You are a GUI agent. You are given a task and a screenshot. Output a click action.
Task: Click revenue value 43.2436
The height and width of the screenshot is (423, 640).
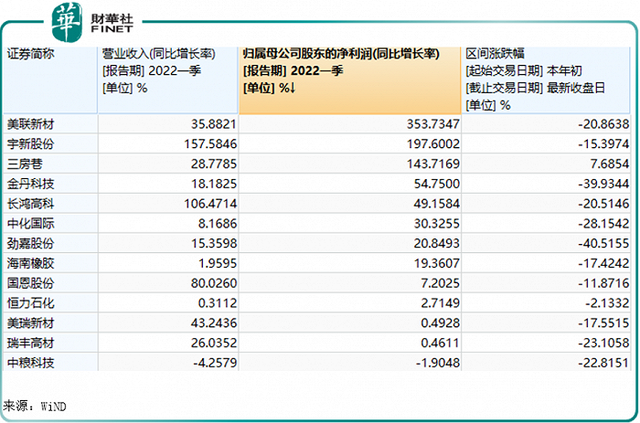click(214, 323)
